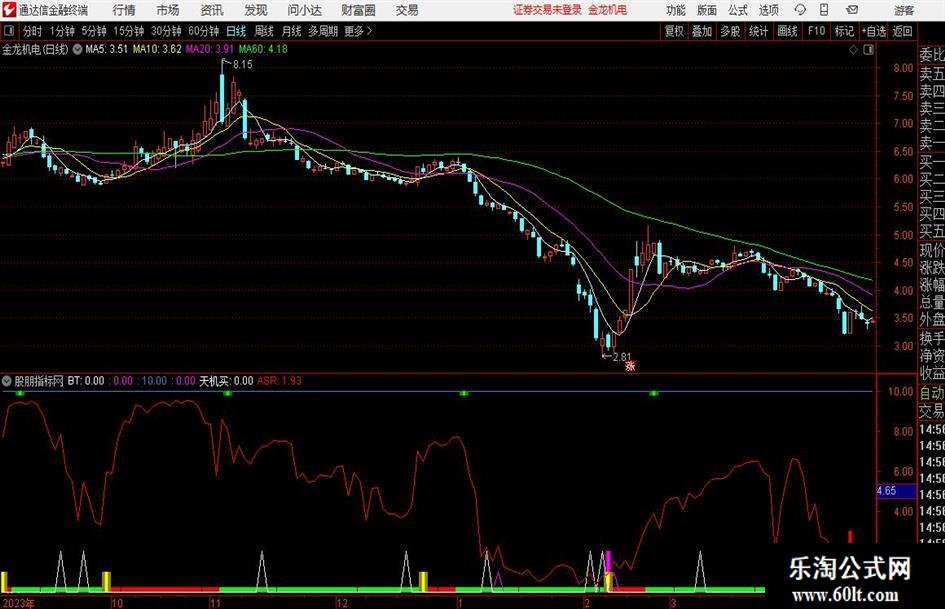Click the 统计 statistics button
Screen dimensions: 945x609
[x=758, y=31]
